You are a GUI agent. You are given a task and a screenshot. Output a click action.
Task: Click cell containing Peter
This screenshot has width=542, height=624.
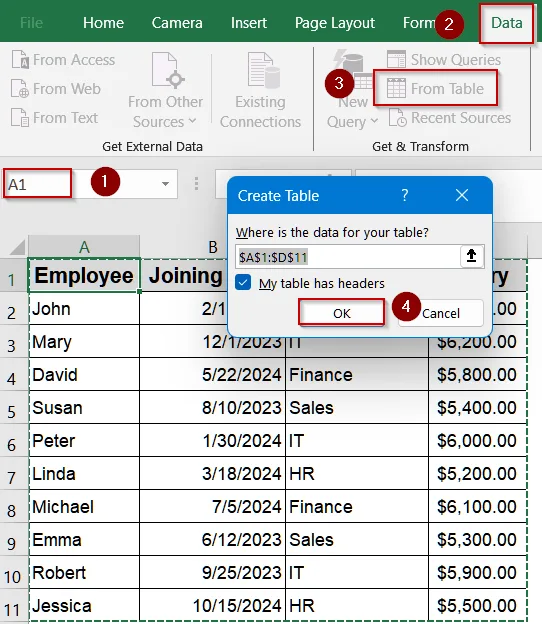[x=84, y=441]
